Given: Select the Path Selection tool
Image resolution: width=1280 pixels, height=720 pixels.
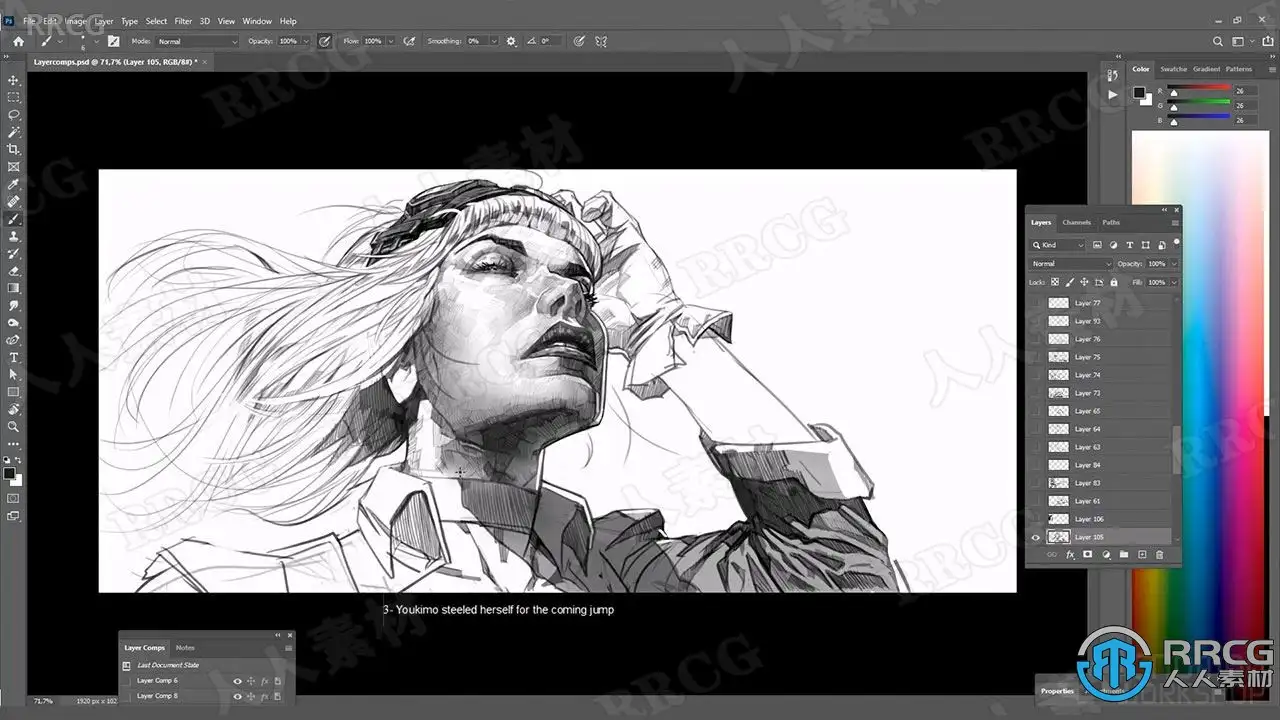Looking at the screenshot, I should coord(13,375).
